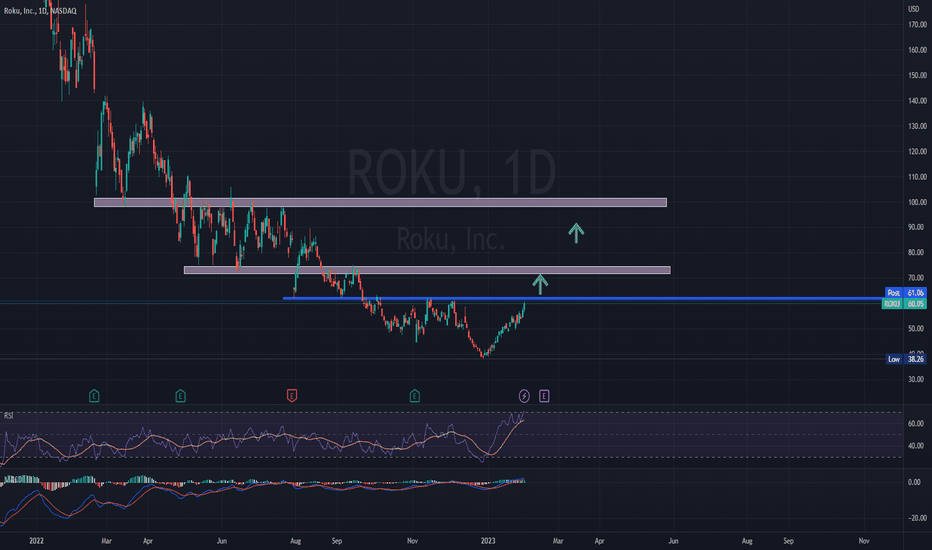
Task: Click the USD currency label above the price axis
Action: (914, 9)
